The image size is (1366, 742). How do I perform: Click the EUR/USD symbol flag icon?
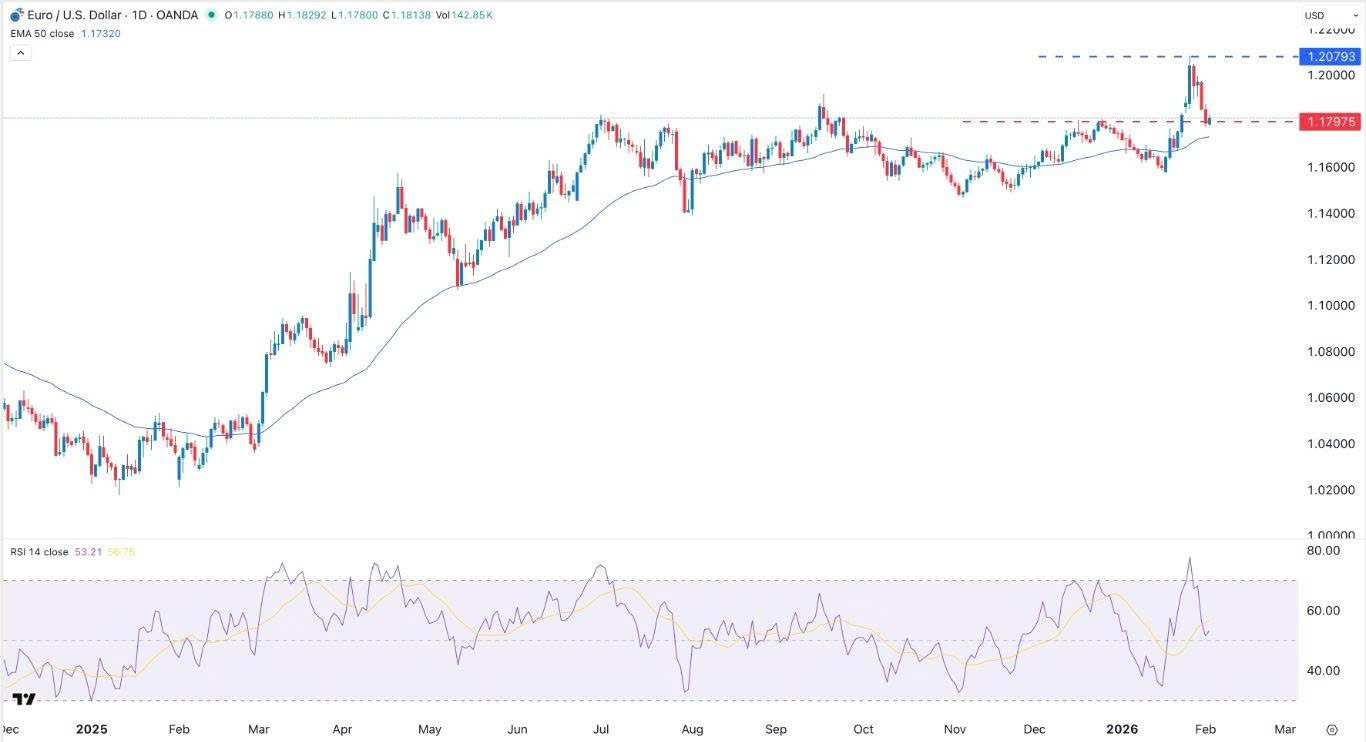[16, 15]
